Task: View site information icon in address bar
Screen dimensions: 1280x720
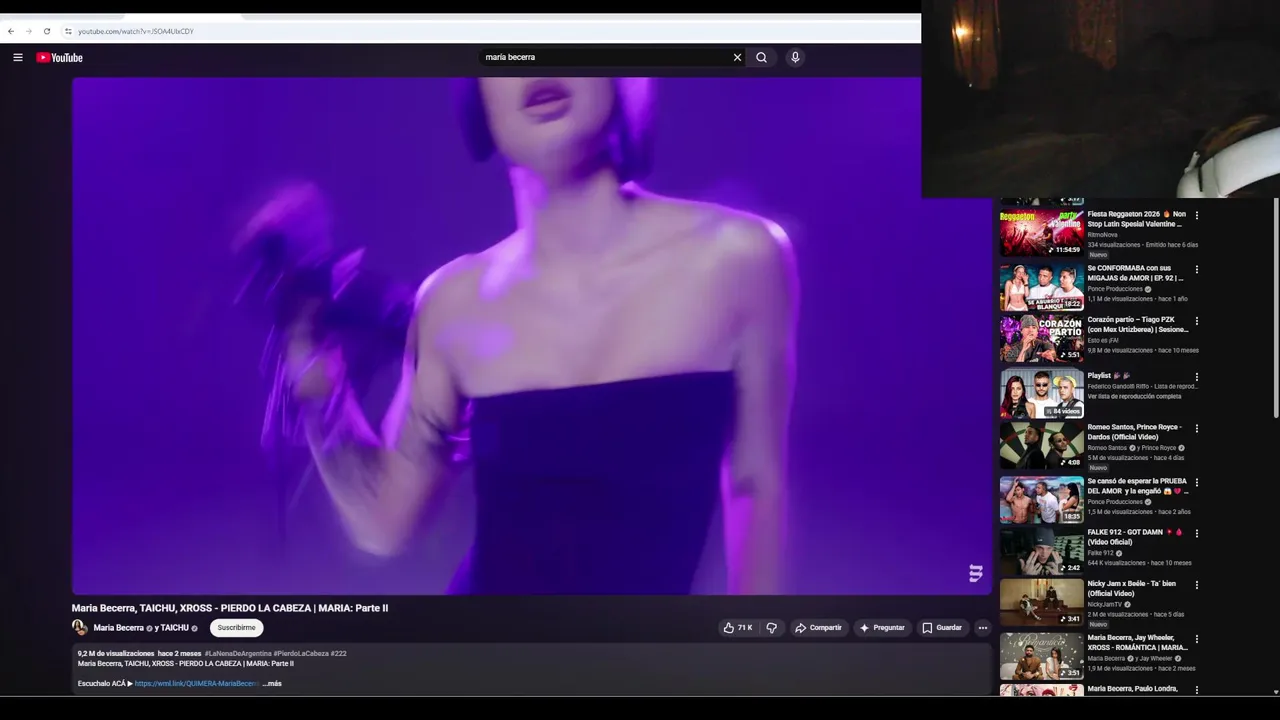Action: pyautogui.click(x=68, y=31)
